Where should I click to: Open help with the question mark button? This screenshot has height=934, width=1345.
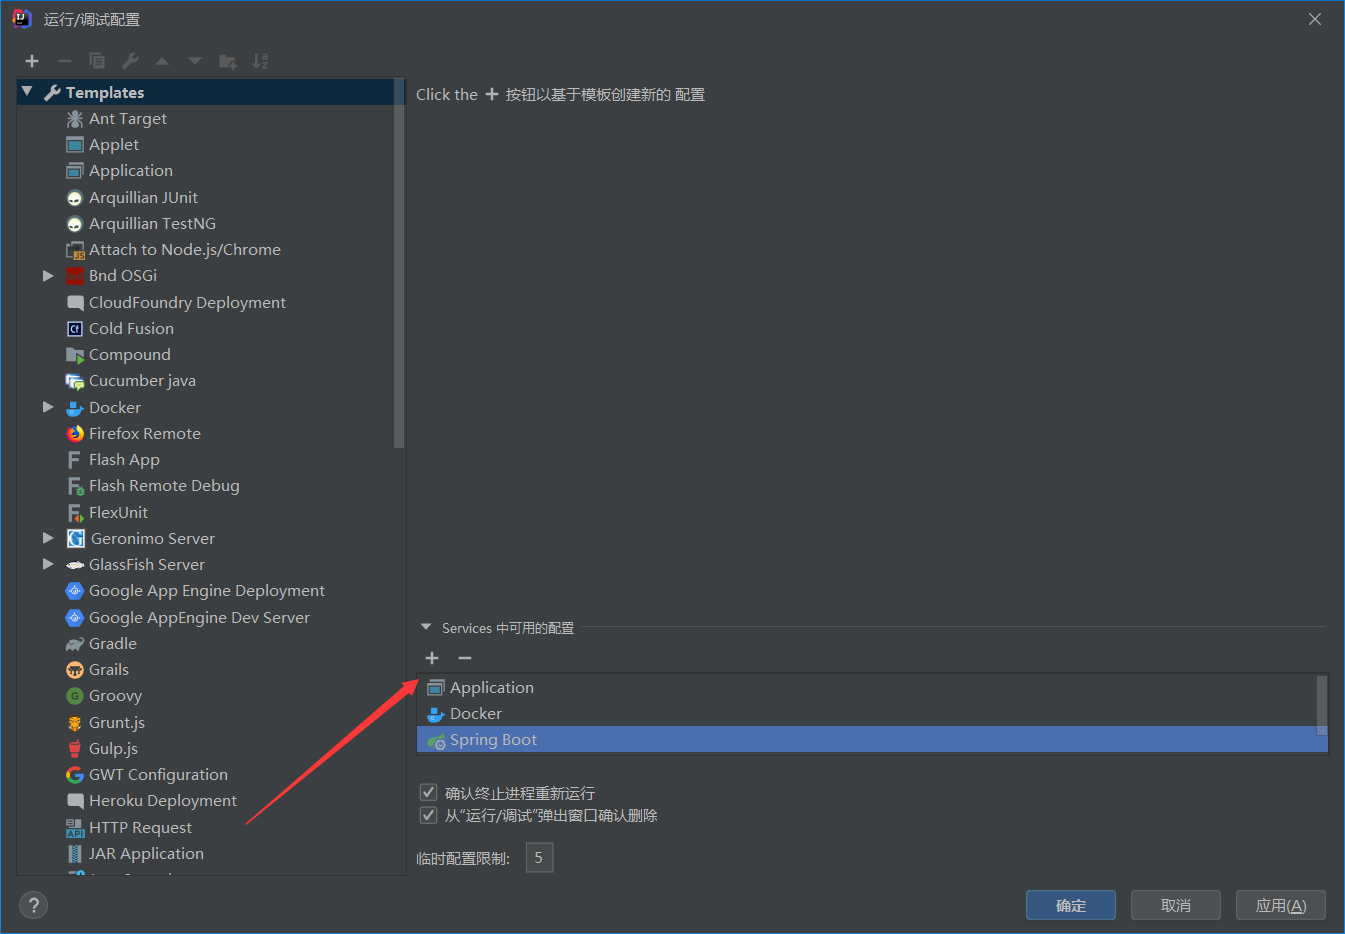[33, 905]
